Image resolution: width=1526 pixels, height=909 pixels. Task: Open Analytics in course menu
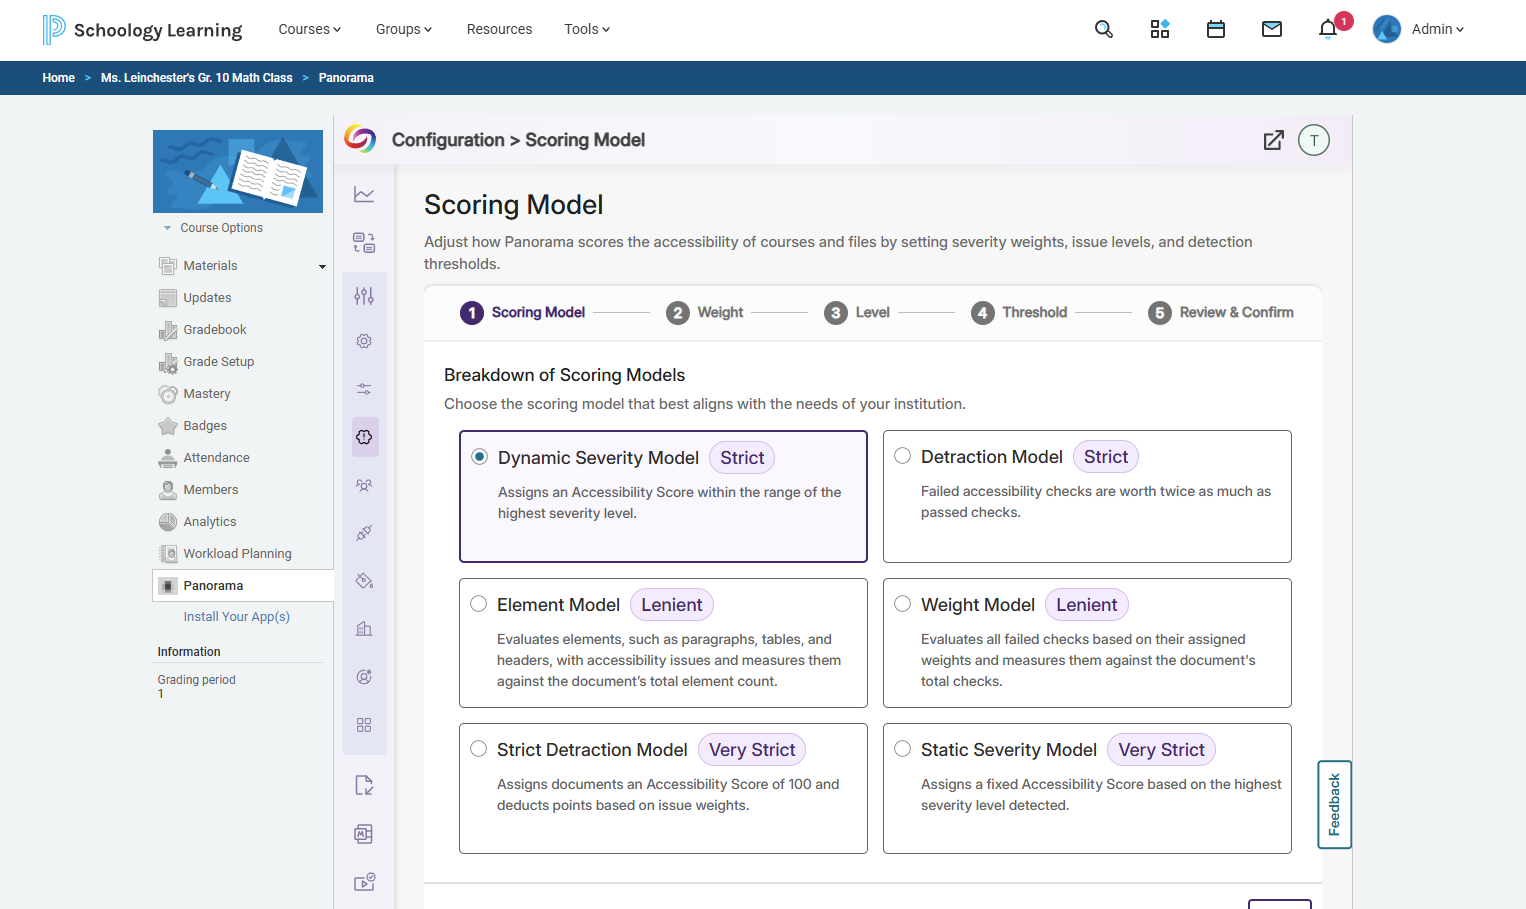coord(209,522)
